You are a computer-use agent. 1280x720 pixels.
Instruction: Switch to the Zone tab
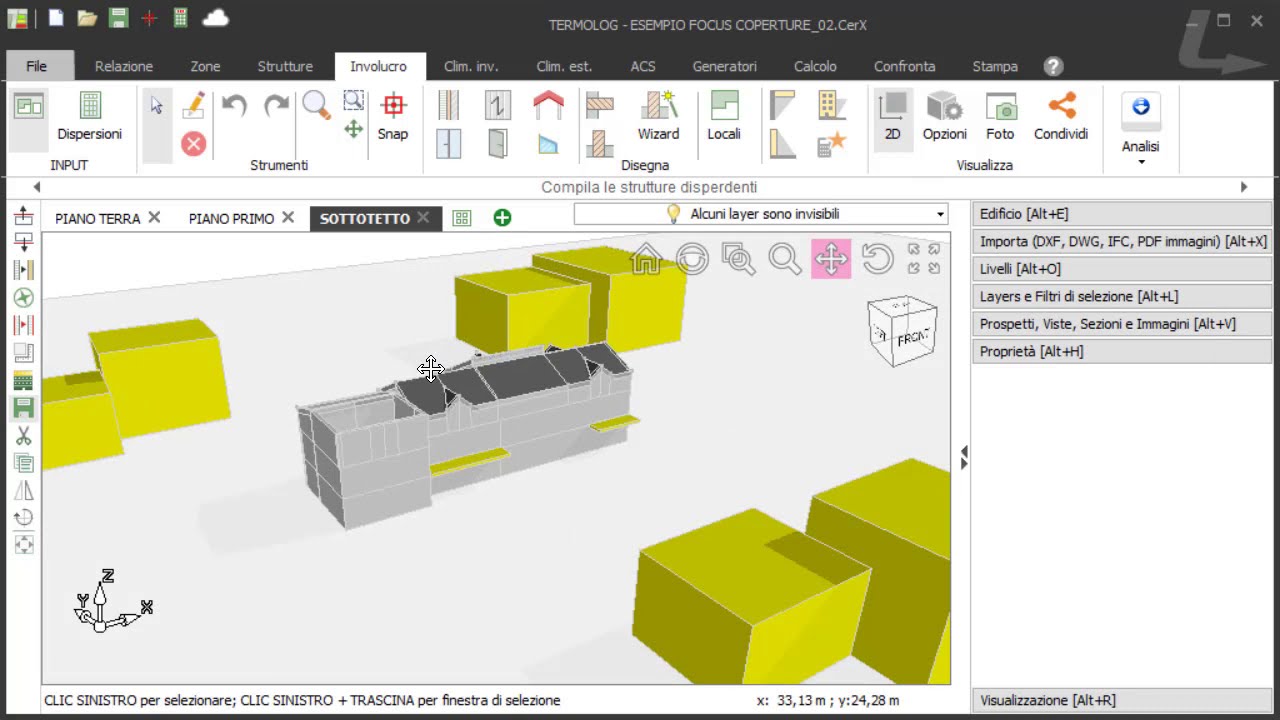coord(205,66)
